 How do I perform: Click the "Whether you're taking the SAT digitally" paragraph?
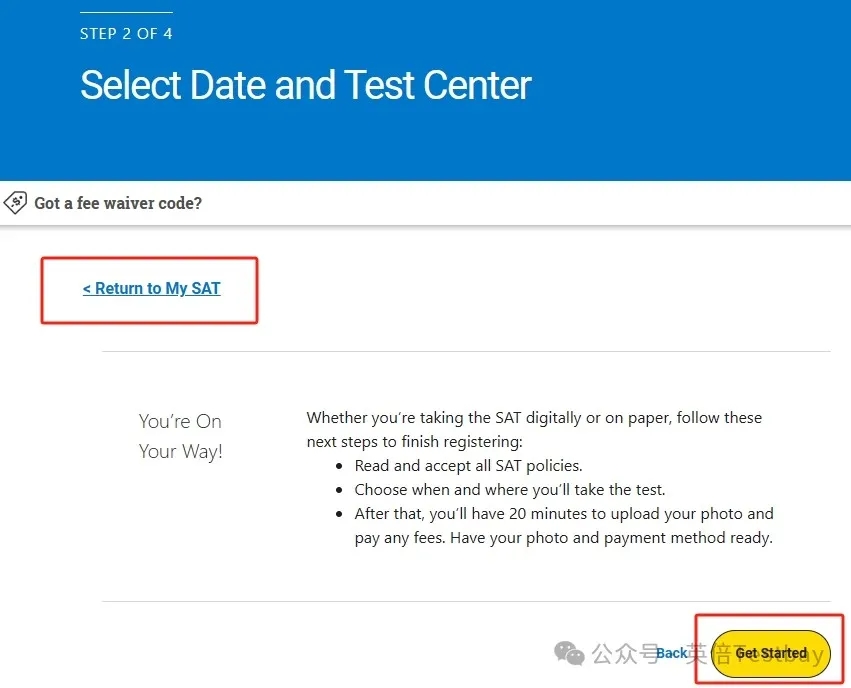pyautogui.click(x=534, y=418)
